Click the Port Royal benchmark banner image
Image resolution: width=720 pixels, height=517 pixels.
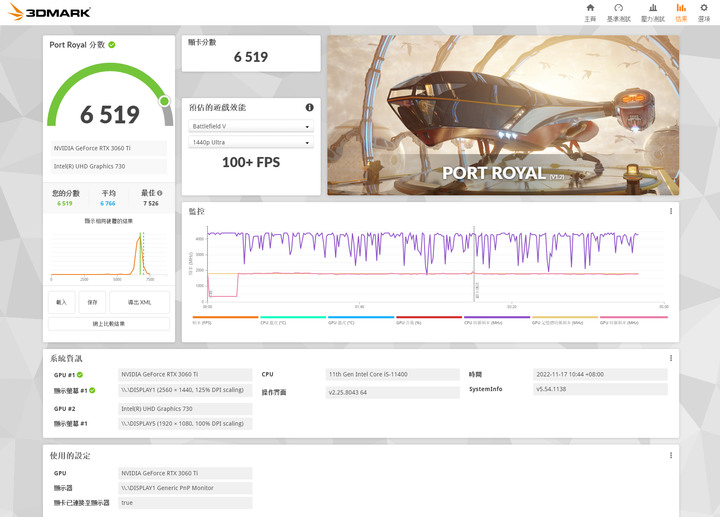503,115
